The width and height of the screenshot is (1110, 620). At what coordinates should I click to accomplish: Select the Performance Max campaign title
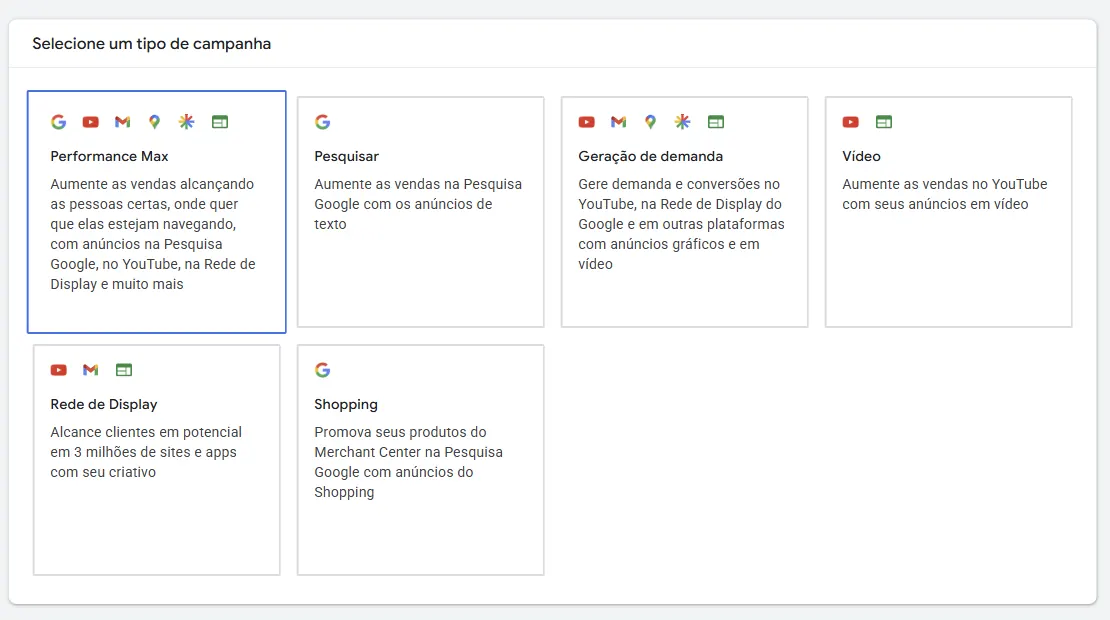(x=109, y=156)
